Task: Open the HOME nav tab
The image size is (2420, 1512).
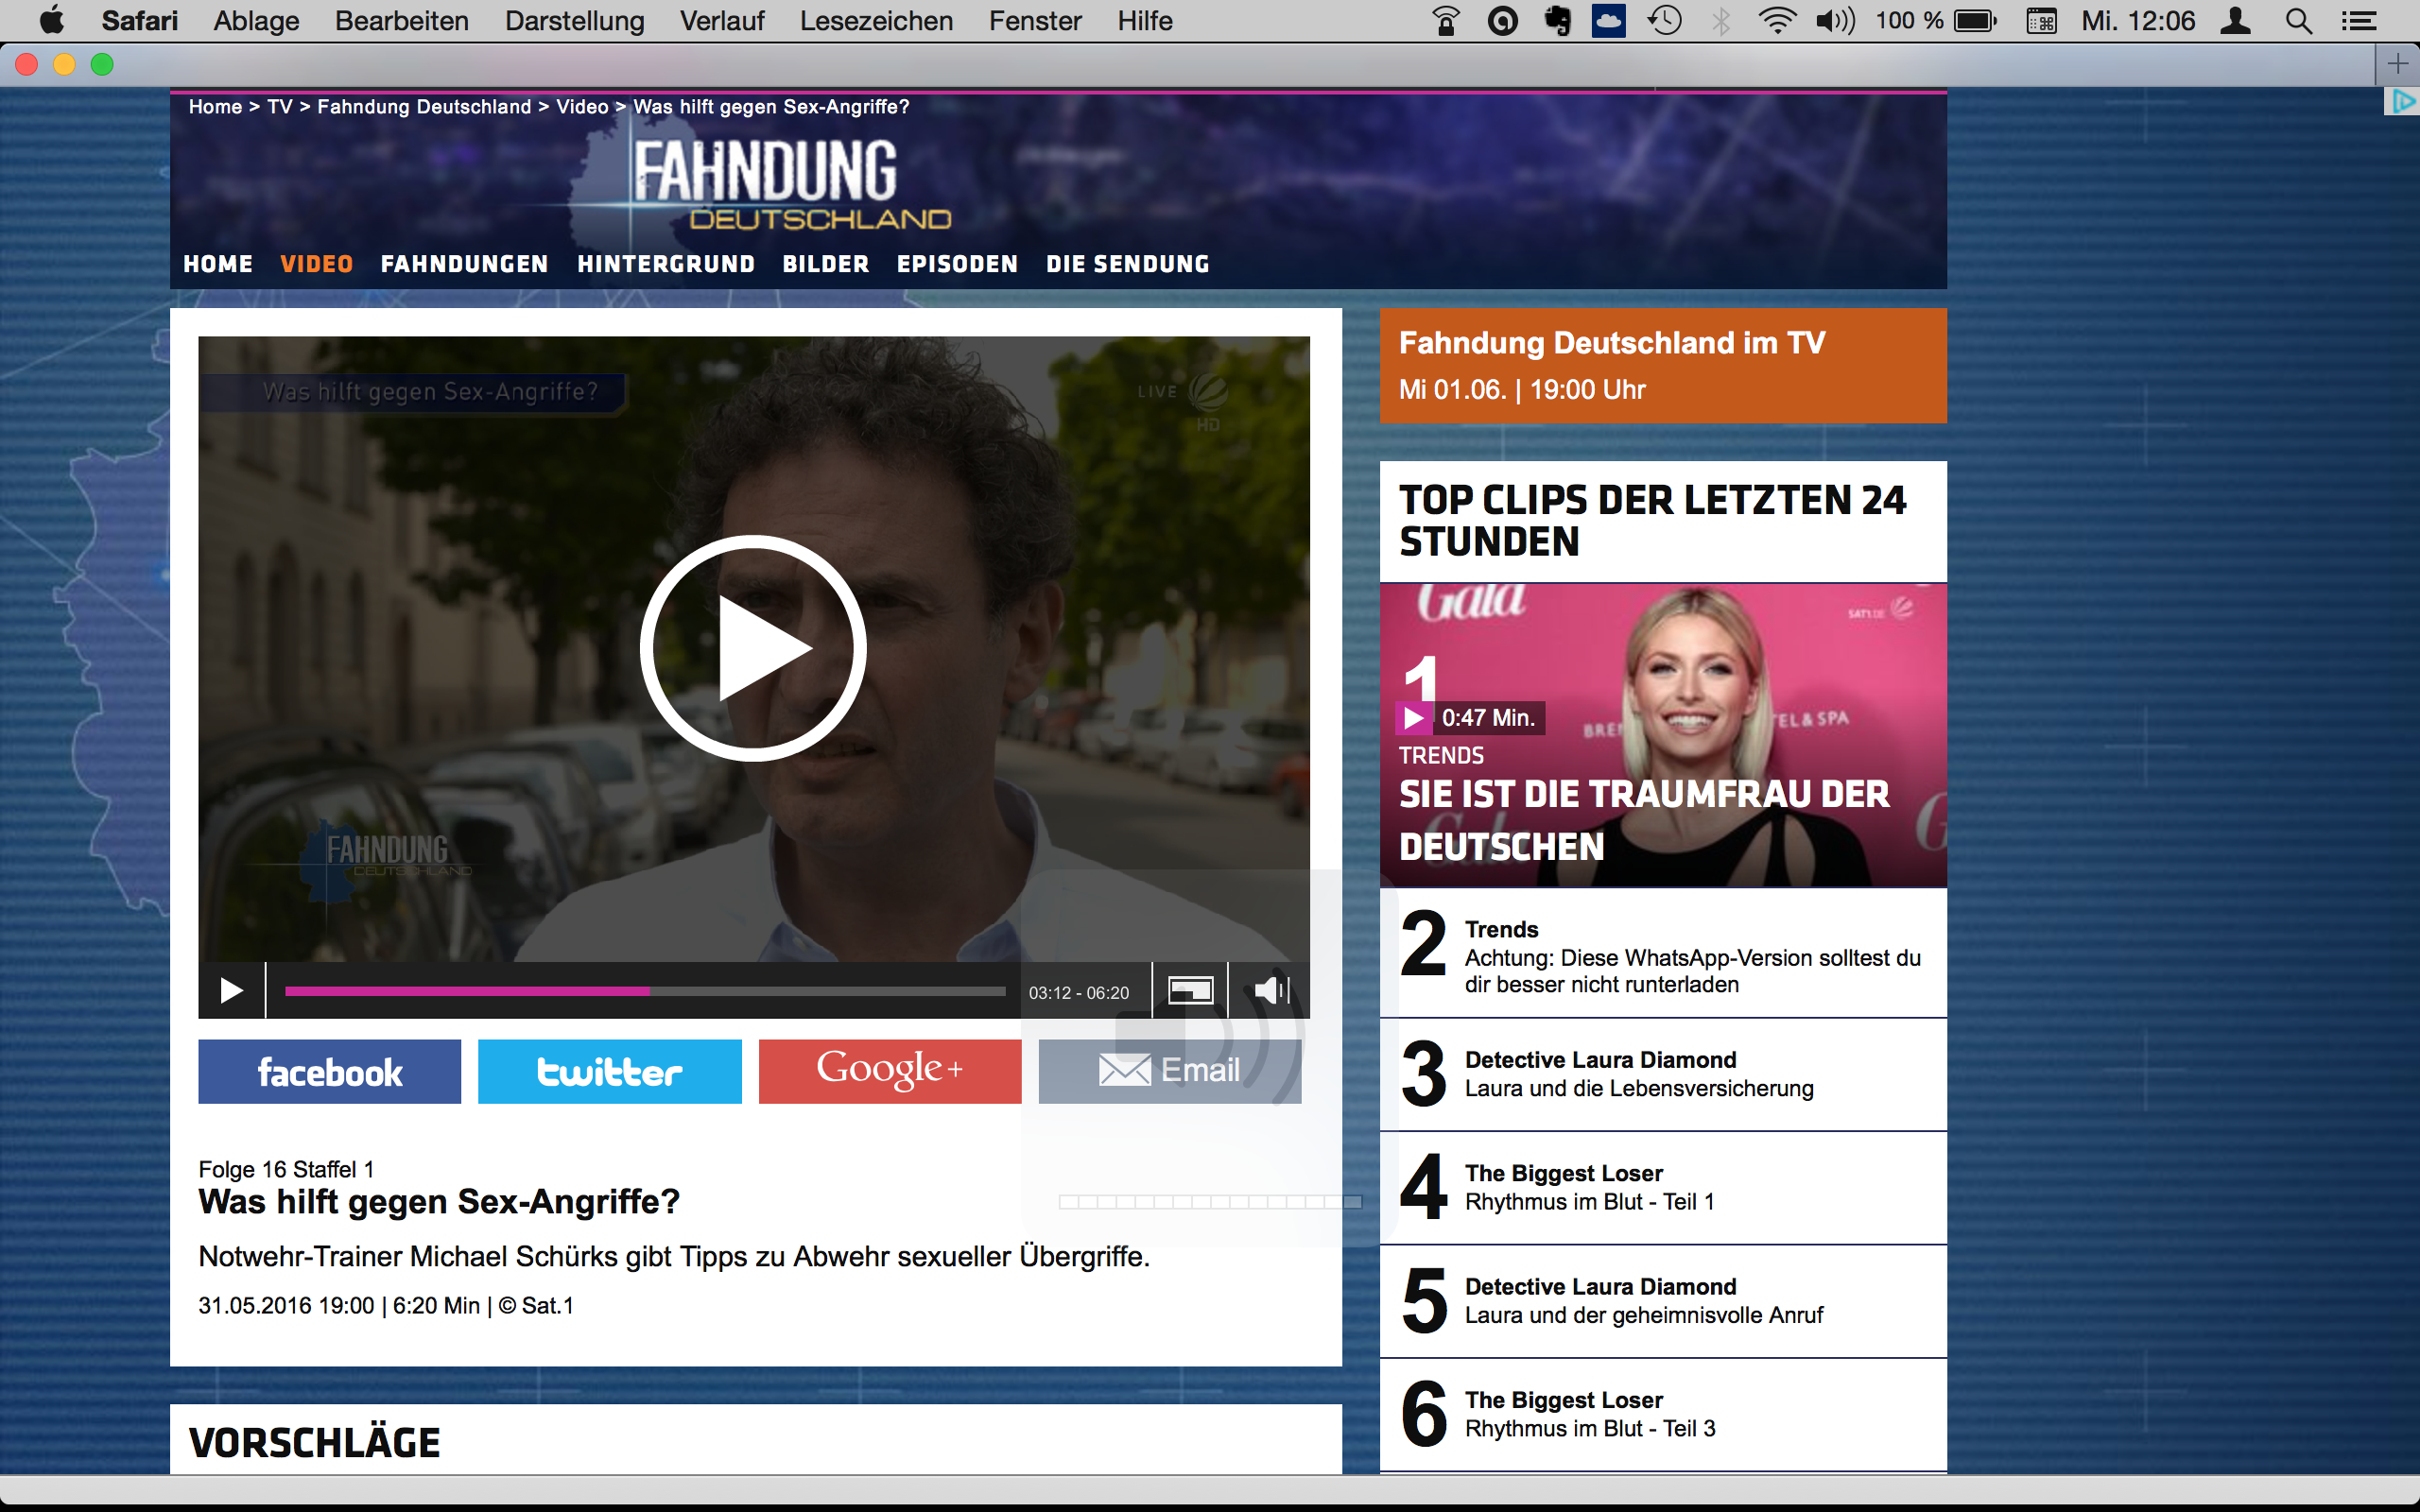Action: pos(218,264)
